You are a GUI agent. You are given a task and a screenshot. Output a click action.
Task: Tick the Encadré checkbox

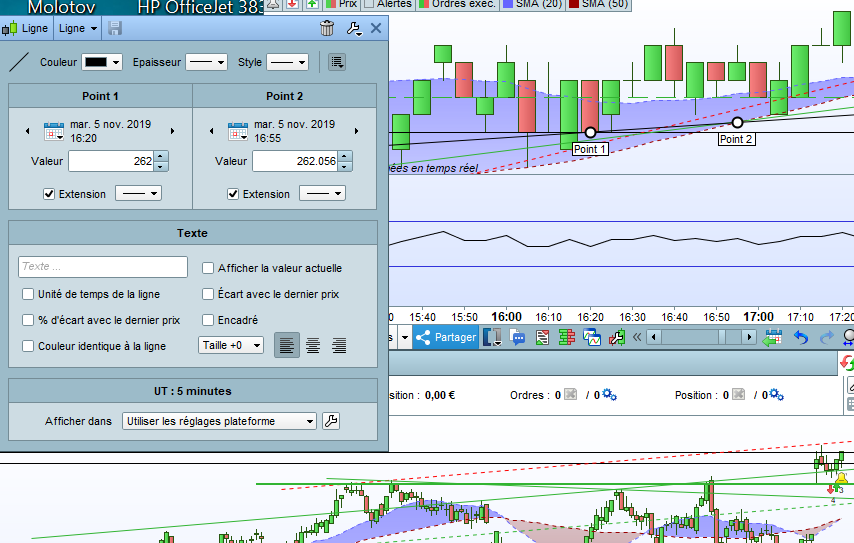[208, 320]
